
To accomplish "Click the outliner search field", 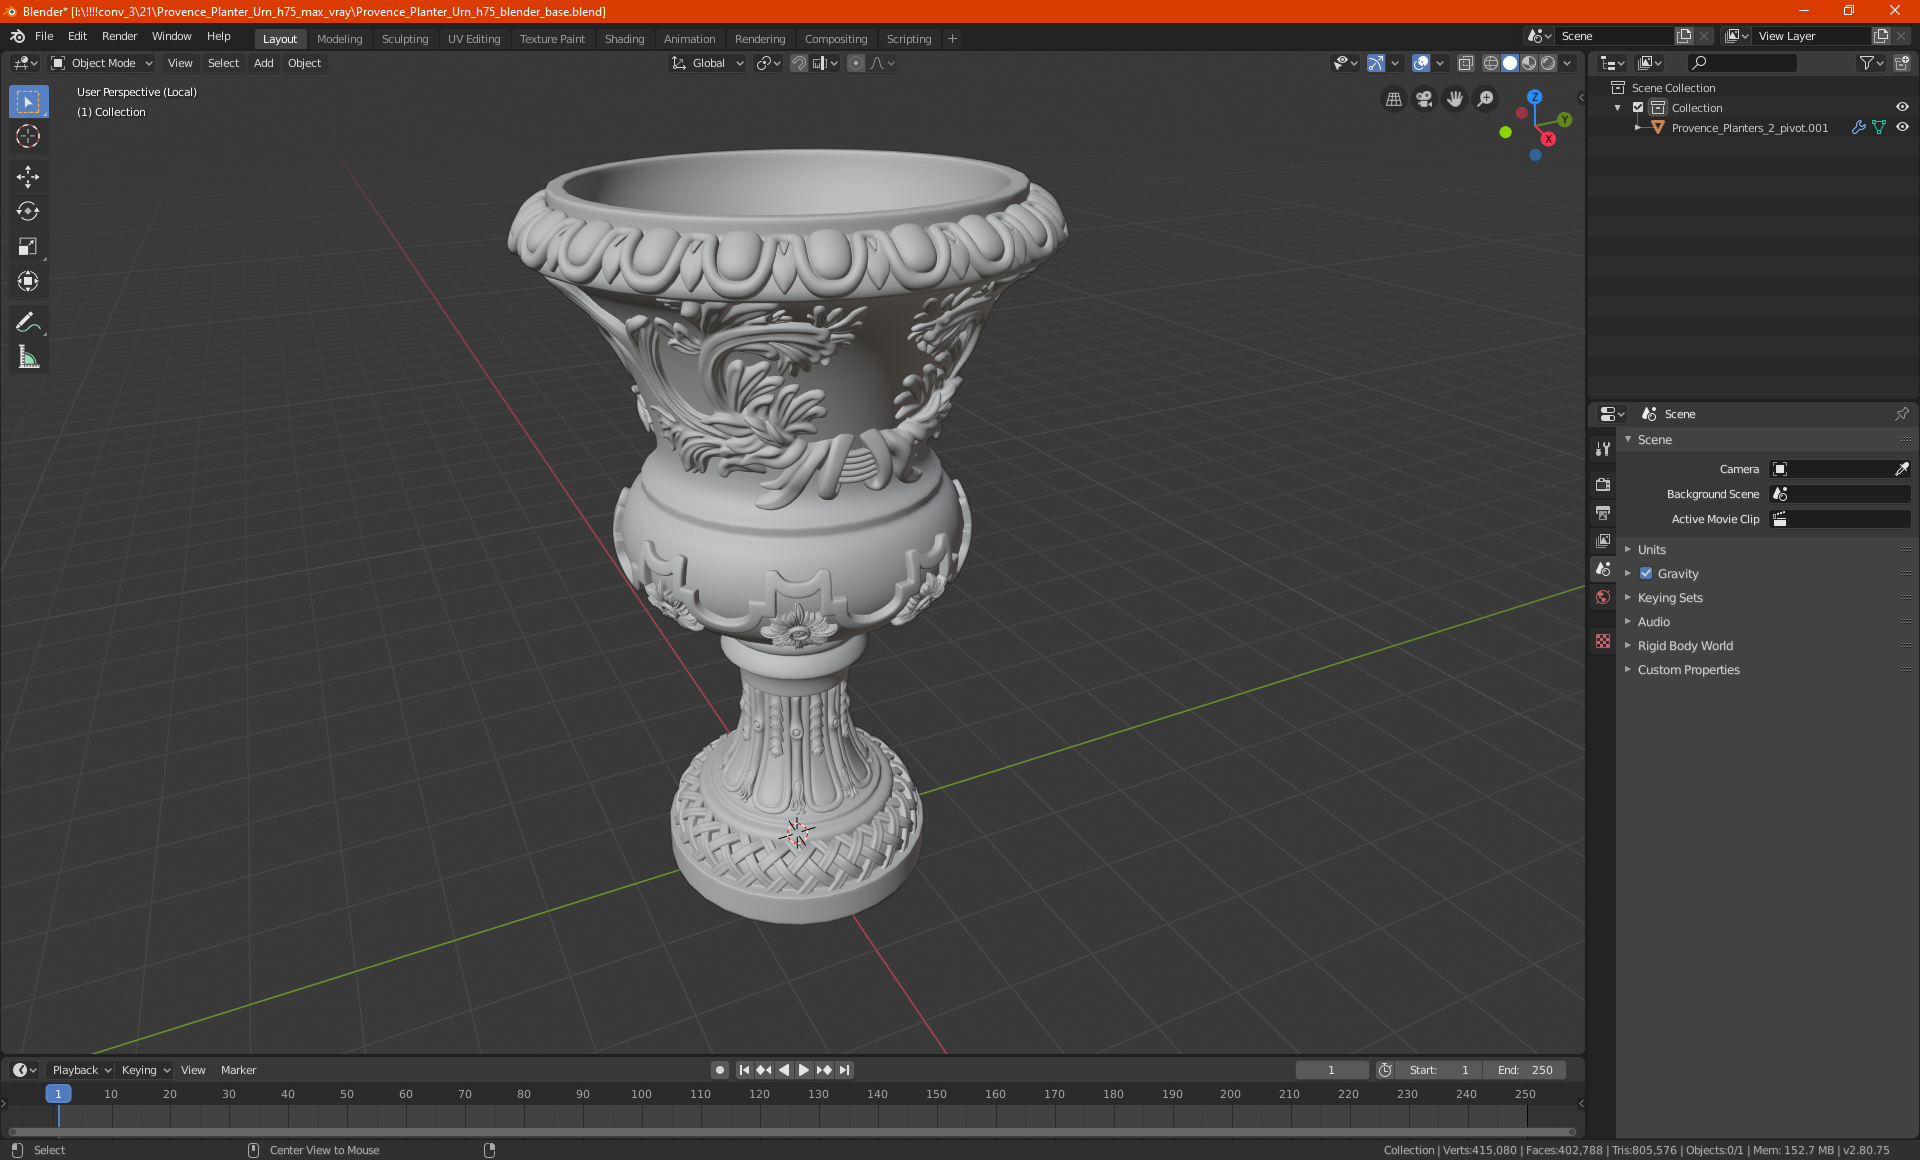I will click(1741, 63).
